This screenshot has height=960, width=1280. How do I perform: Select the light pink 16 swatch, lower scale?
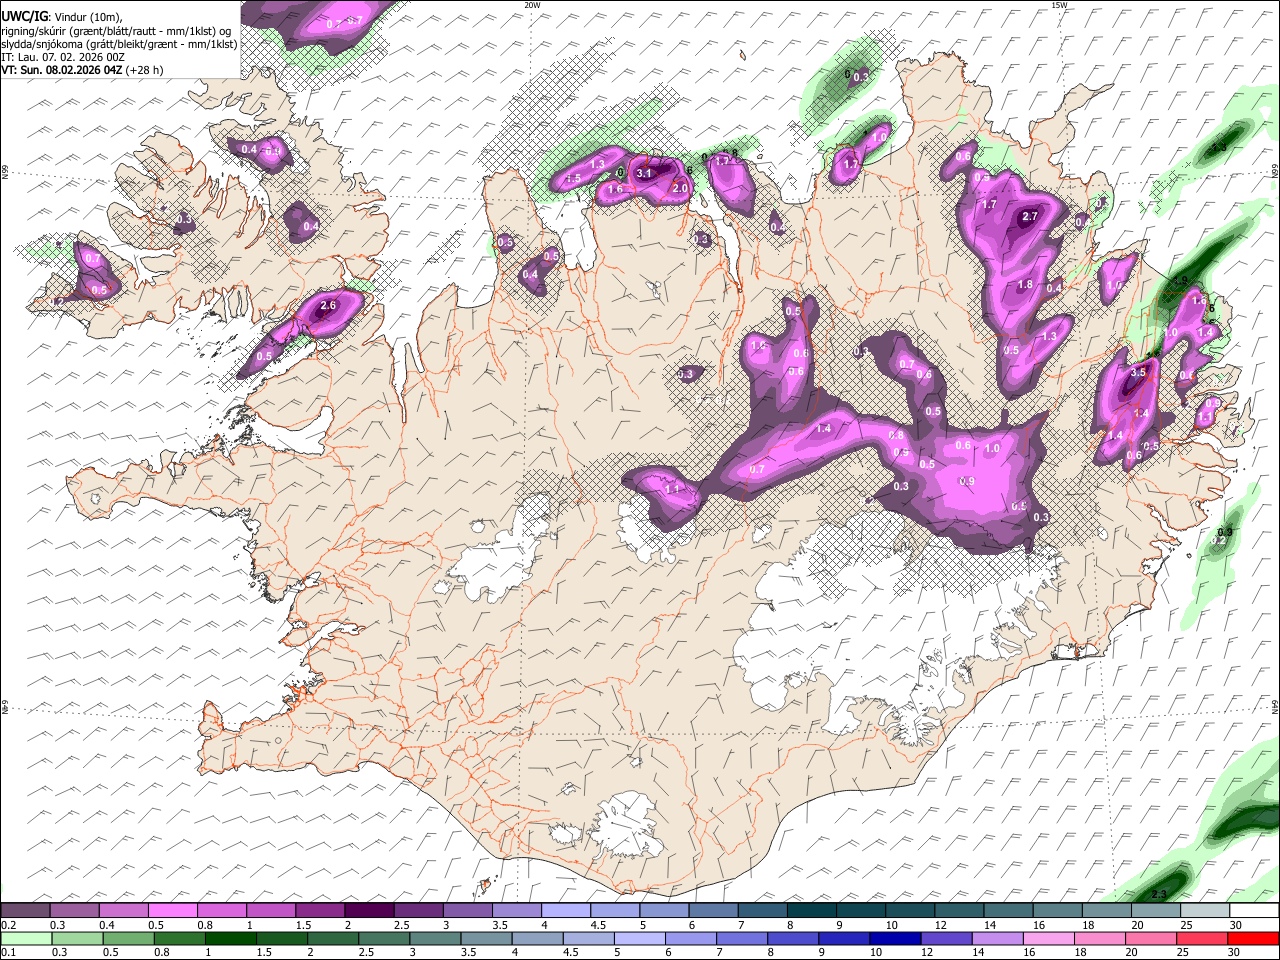click(x=1049, y=938)
